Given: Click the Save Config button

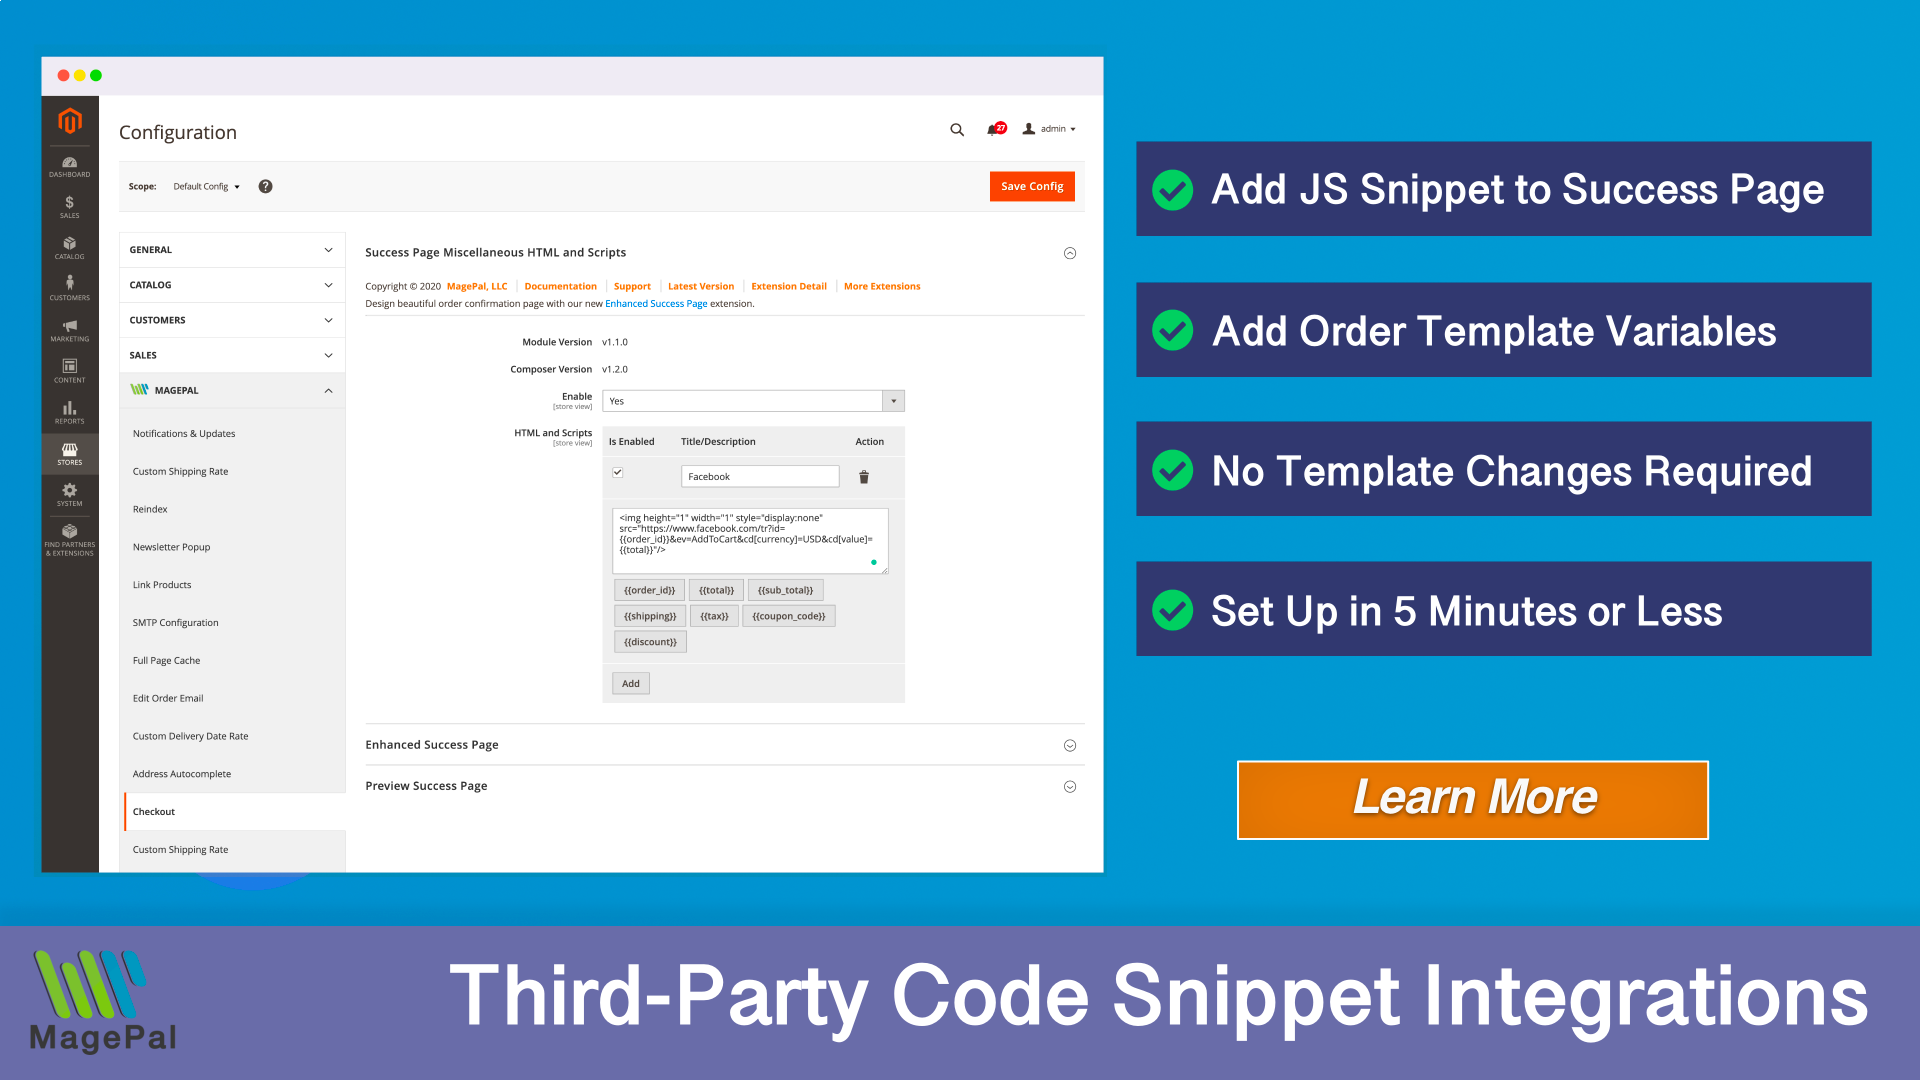Looking at the screenshot, I should click(1033, 186).
